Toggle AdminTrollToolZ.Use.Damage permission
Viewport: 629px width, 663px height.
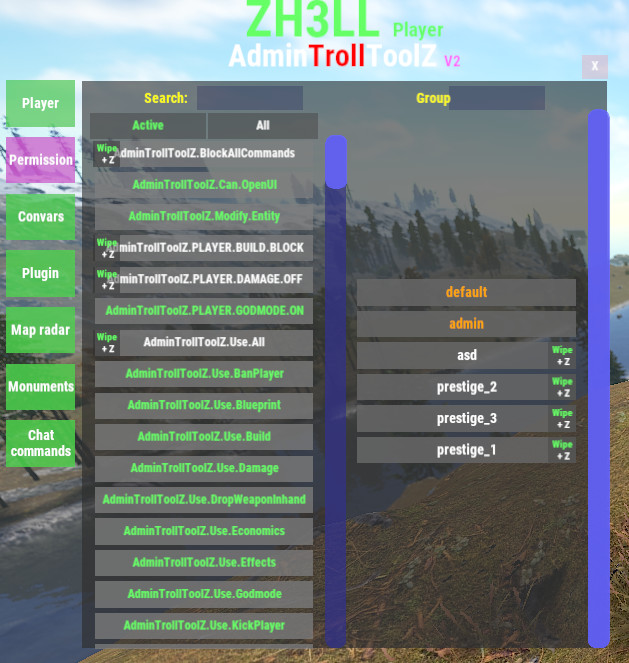(204, 468)
